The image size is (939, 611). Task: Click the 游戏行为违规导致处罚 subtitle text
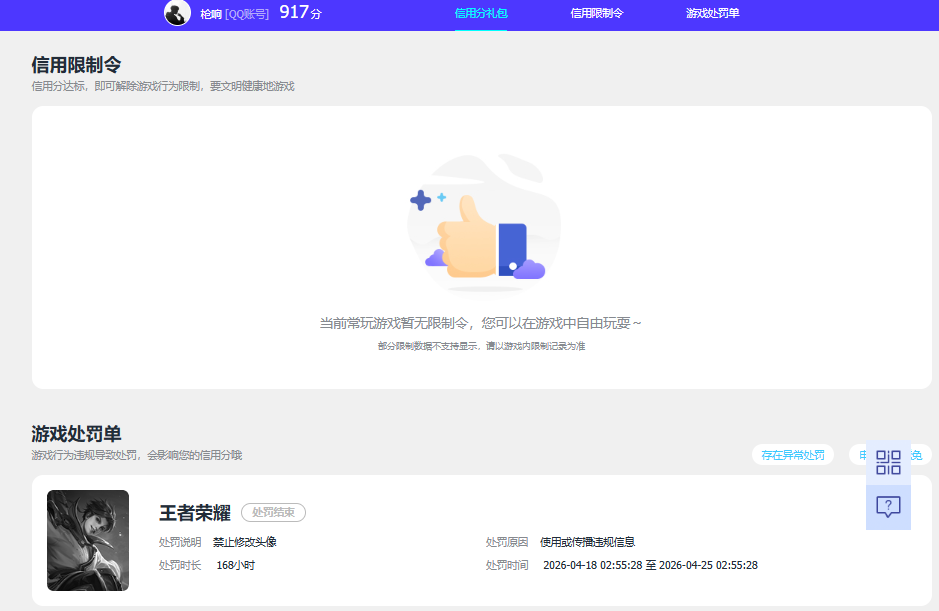point(137,455)
